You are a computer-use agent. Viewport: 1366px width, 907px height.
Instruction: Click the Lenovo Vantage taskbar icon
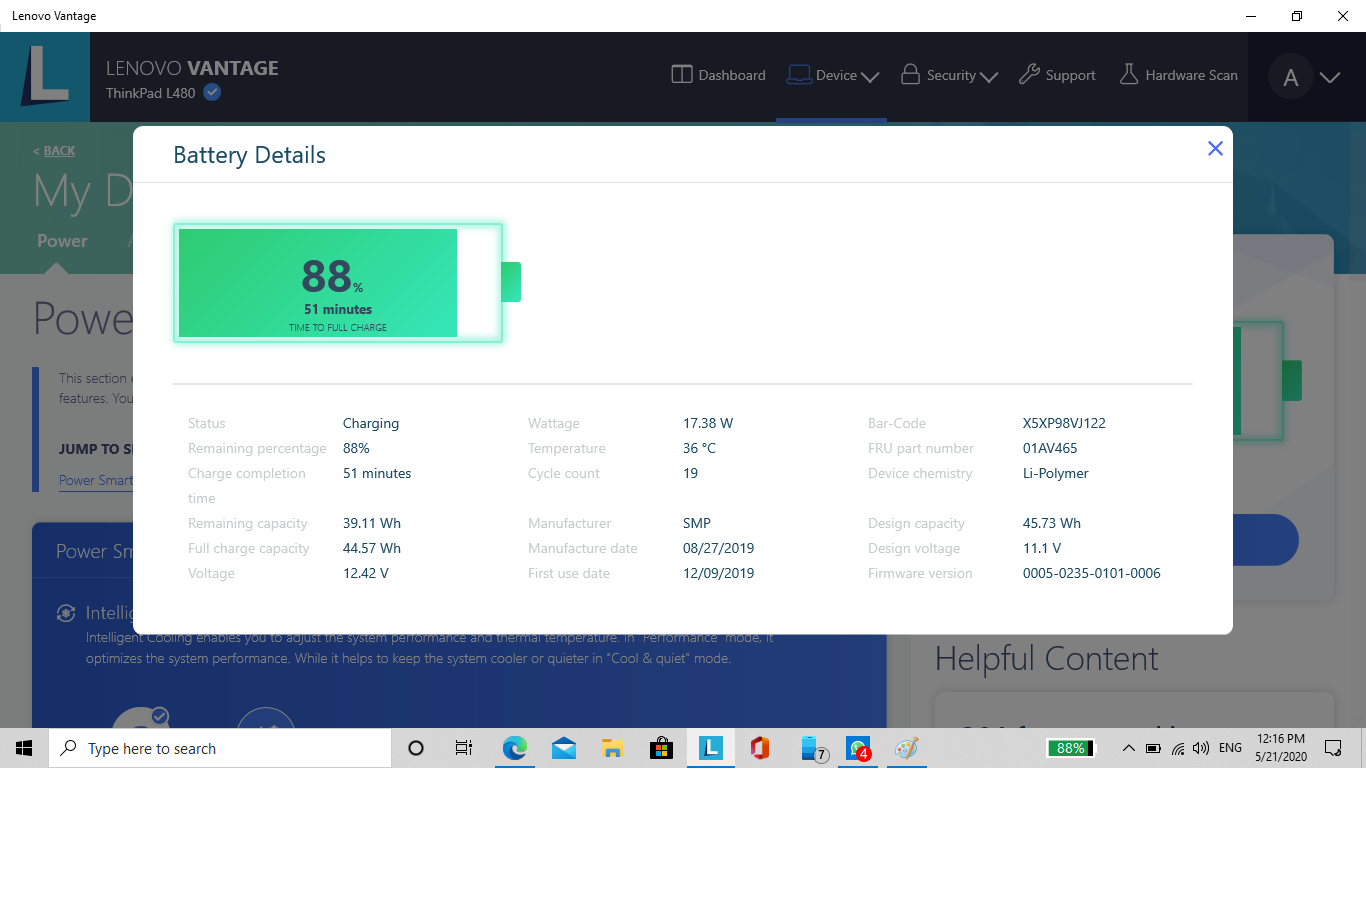[711, 748]
